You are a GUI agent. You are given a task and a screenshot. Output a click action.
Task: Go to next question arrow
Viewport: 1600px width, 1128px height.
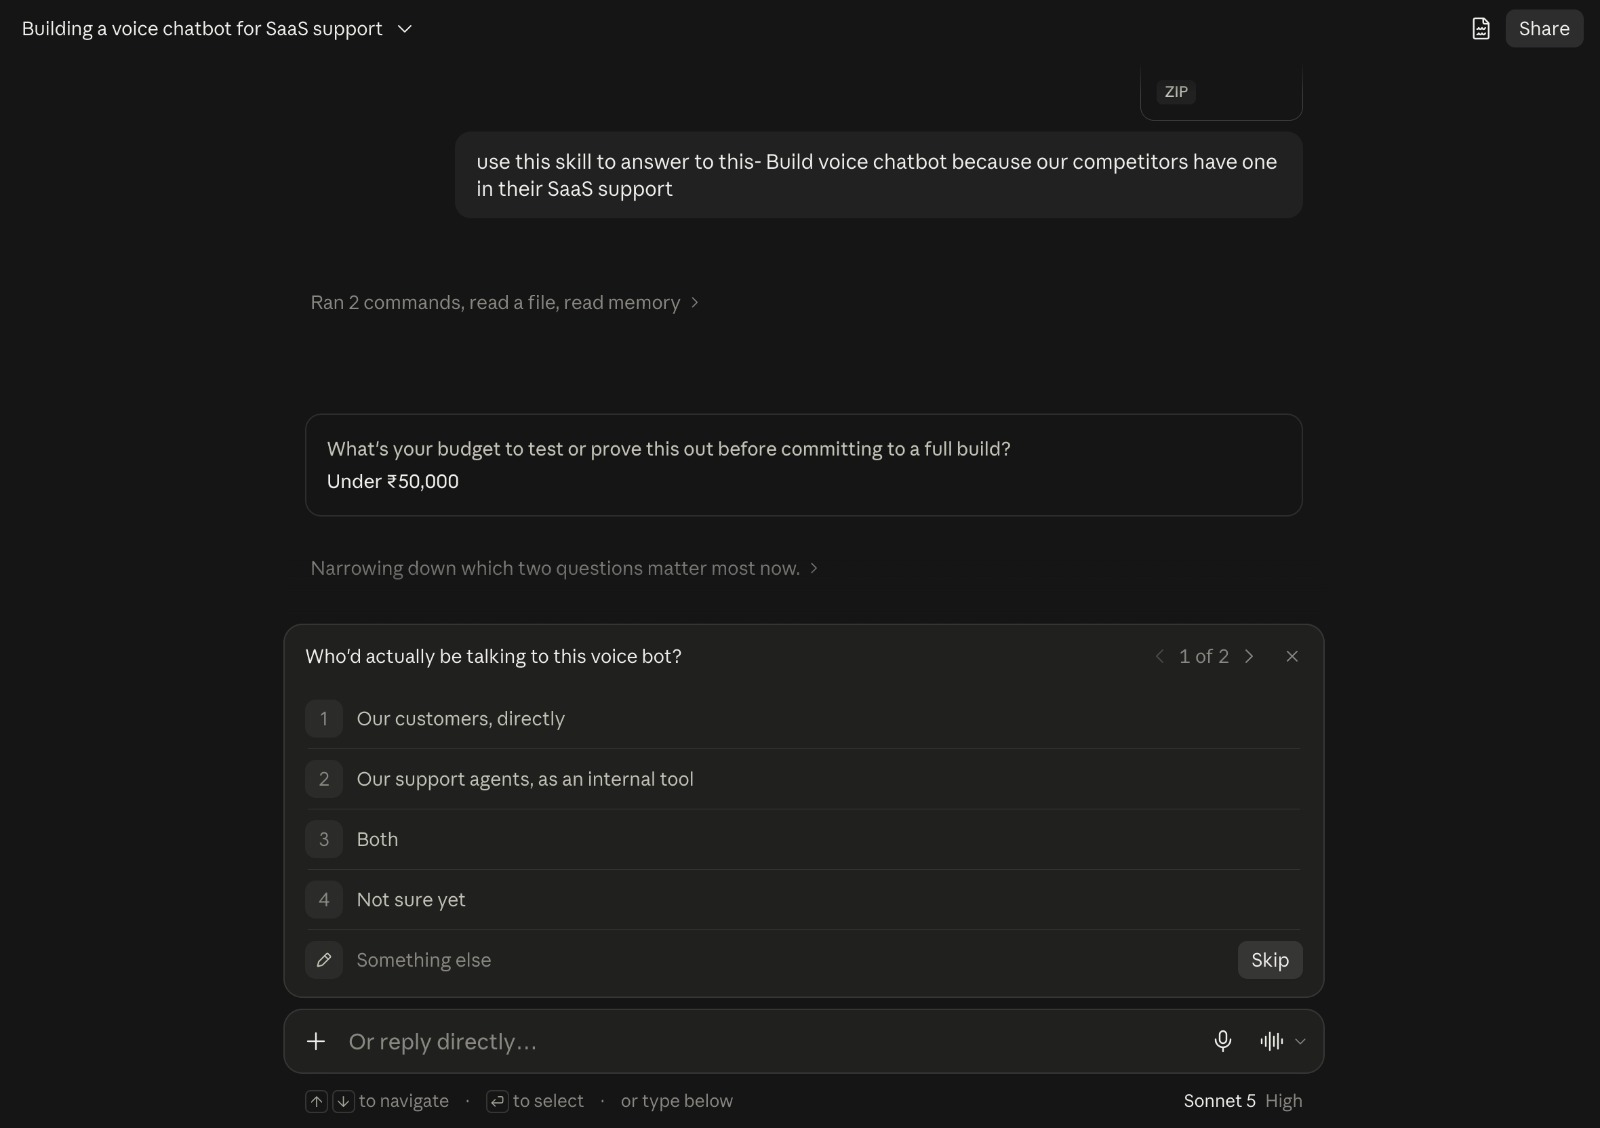(x=1249, y=656)
